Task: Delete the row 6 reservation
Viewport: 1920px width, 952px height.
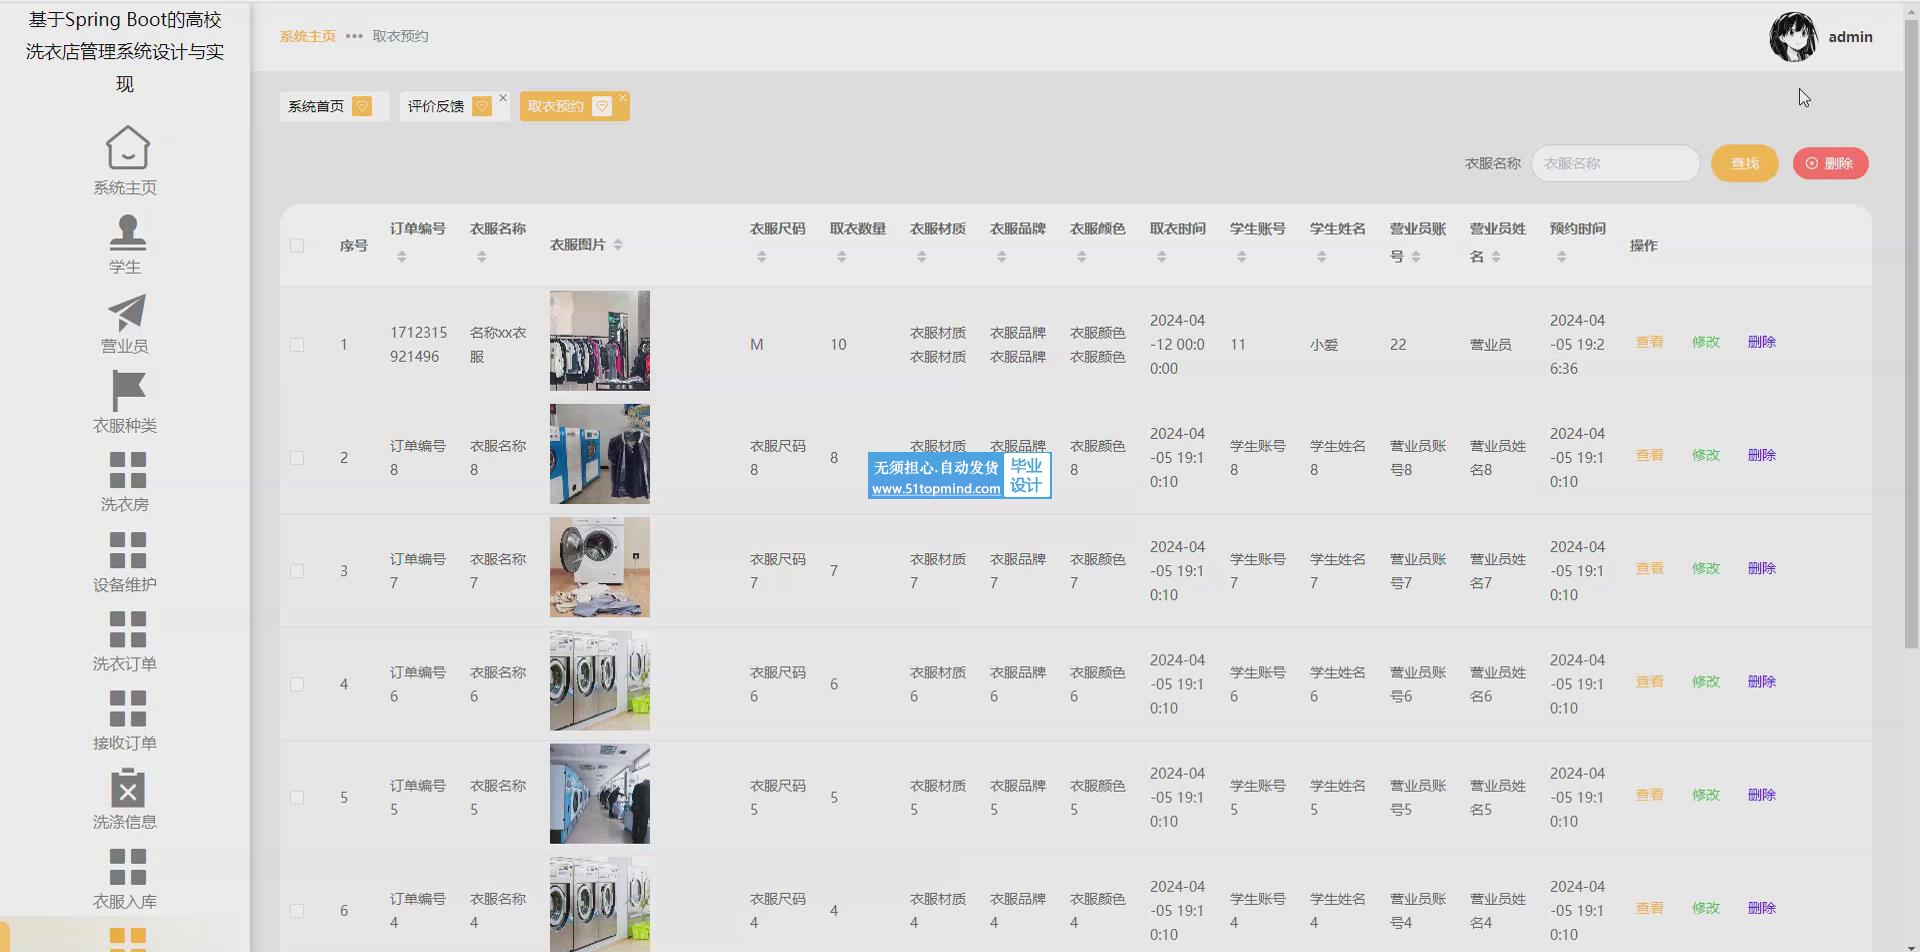Action: pyautogui.click(x=1761, y=908)
